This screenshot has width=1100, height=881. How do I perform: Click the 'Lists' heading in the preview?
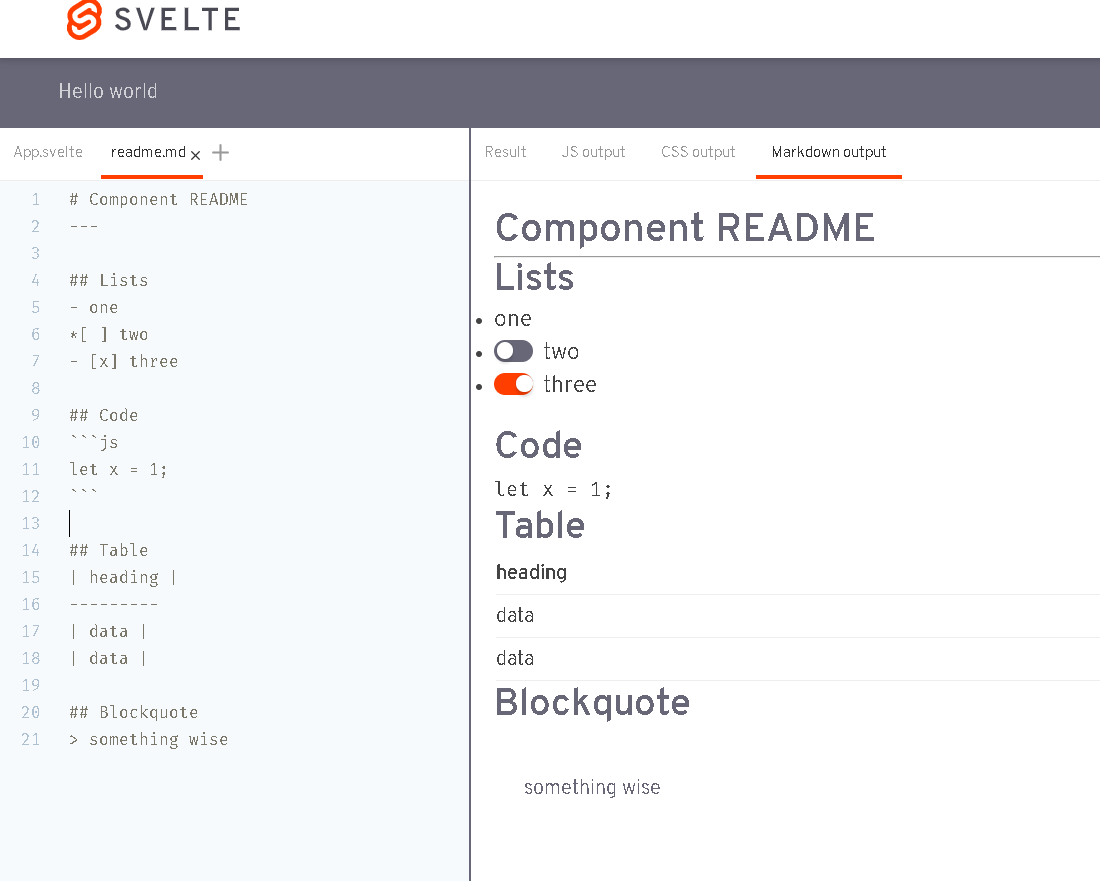click(534, 278)
